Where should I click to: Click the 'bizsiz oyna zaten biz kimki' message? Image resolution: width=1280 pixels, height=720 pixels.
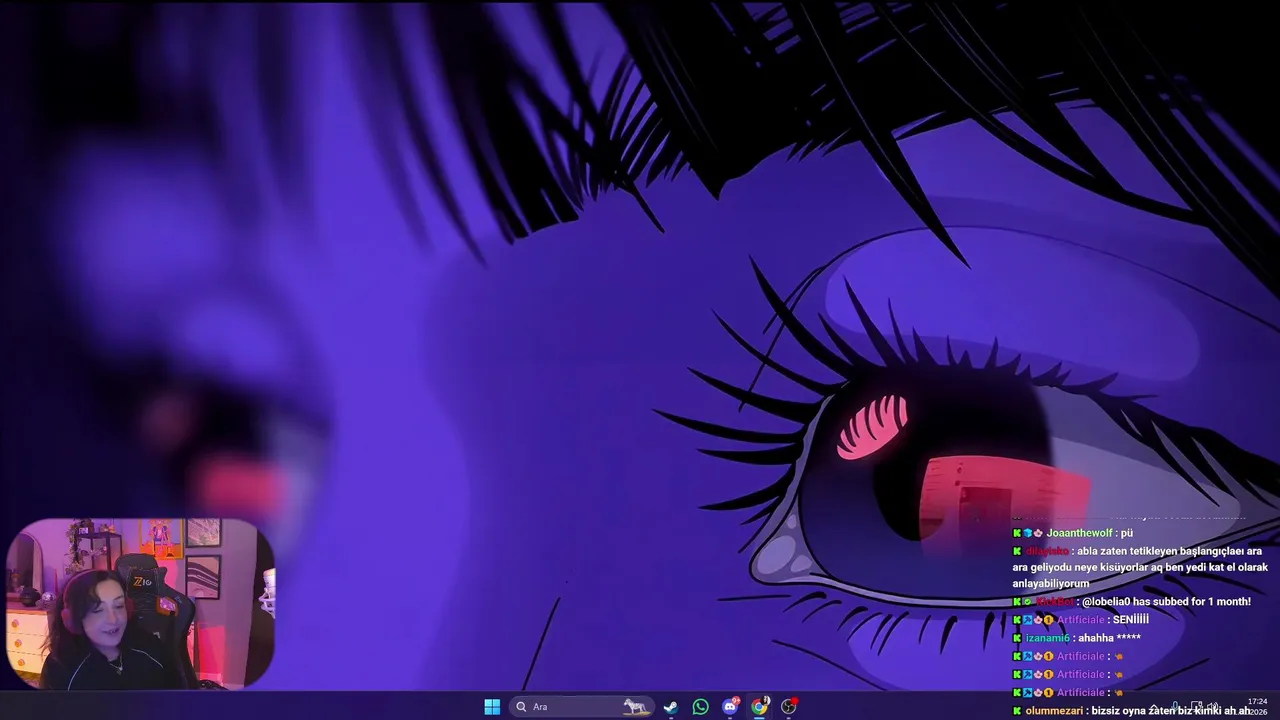pos(1171,710)
